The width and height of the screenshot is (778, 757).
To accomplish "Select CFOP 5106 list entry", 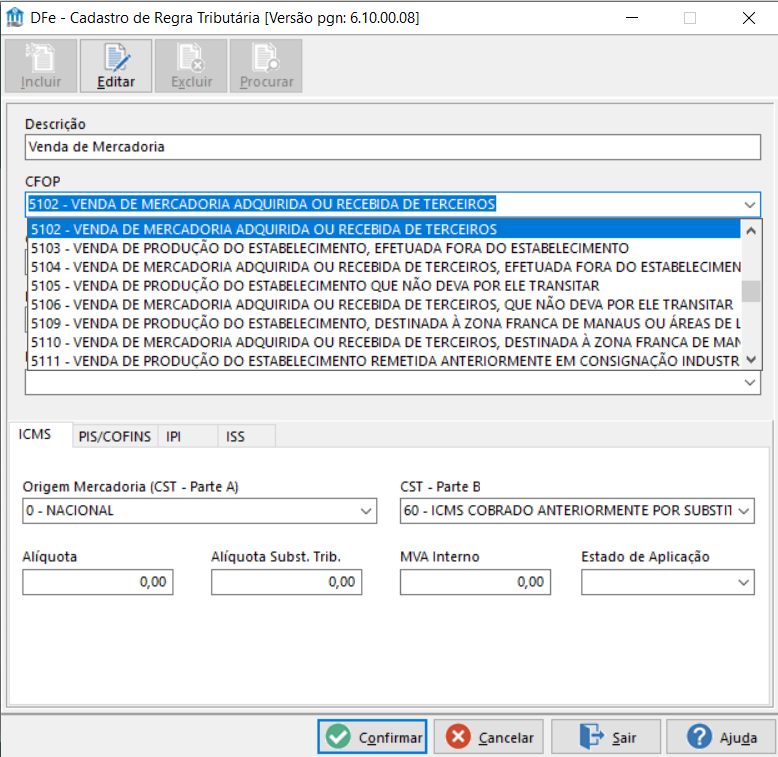I will 384,305.
